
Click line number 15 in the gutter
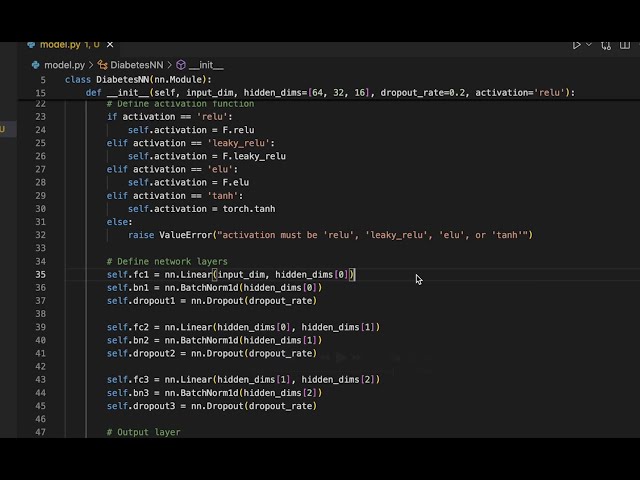(x=40, y=93)
